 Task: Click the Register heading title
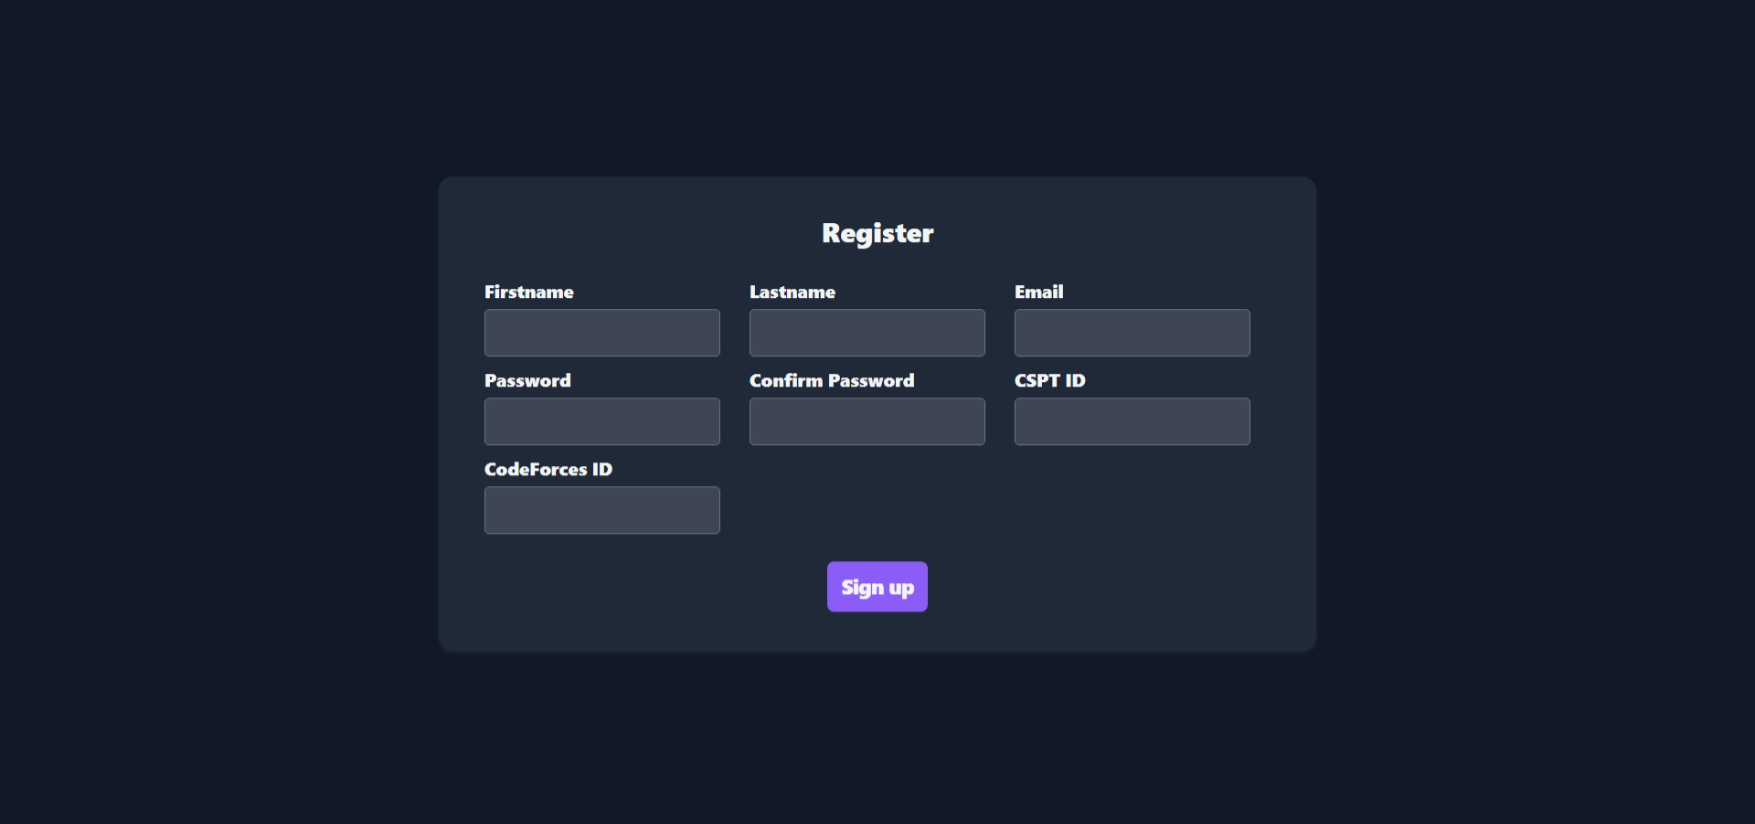876,232
